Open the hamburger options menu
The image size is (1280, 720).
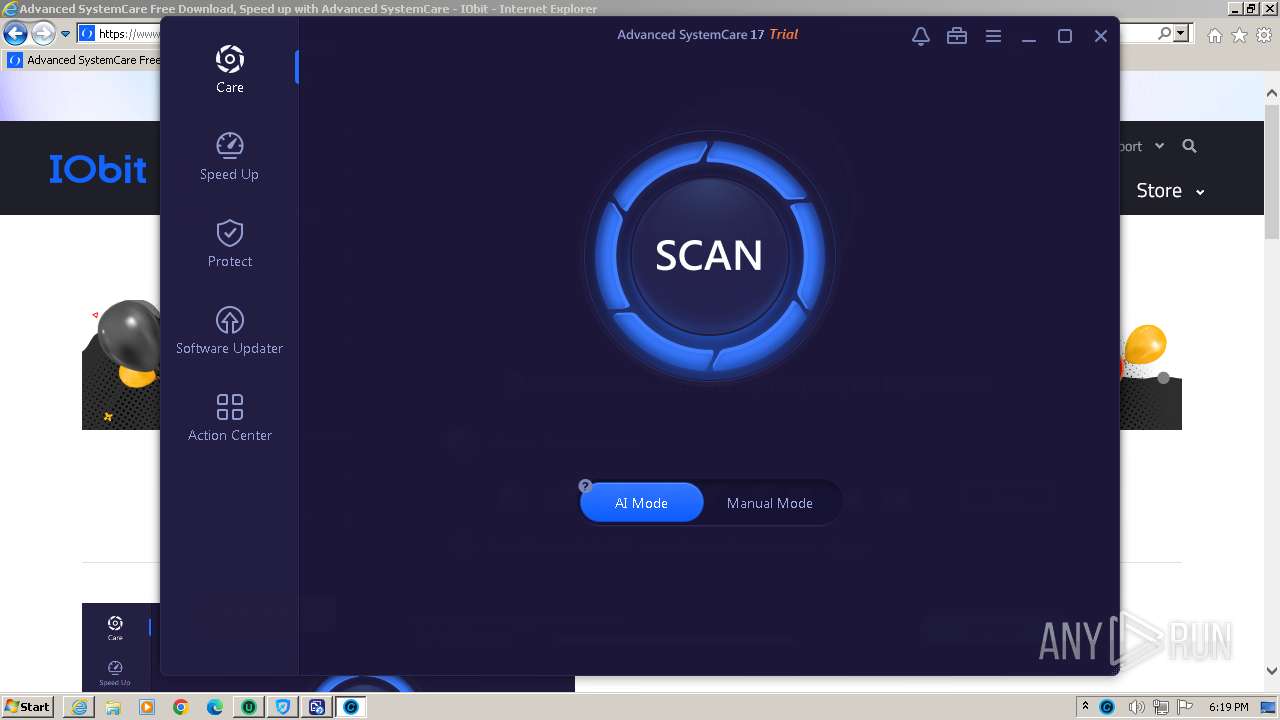[993, 36]
